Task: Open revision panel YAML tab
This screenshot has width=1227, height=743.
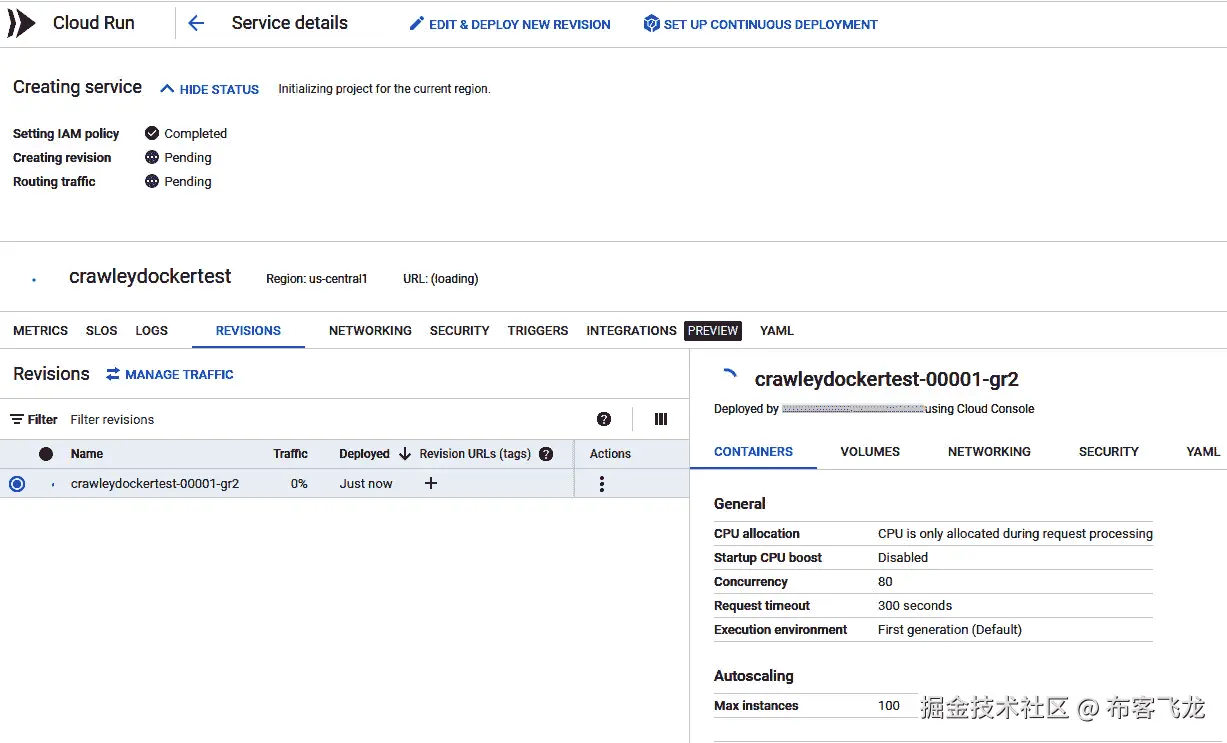Action: 1203,451
